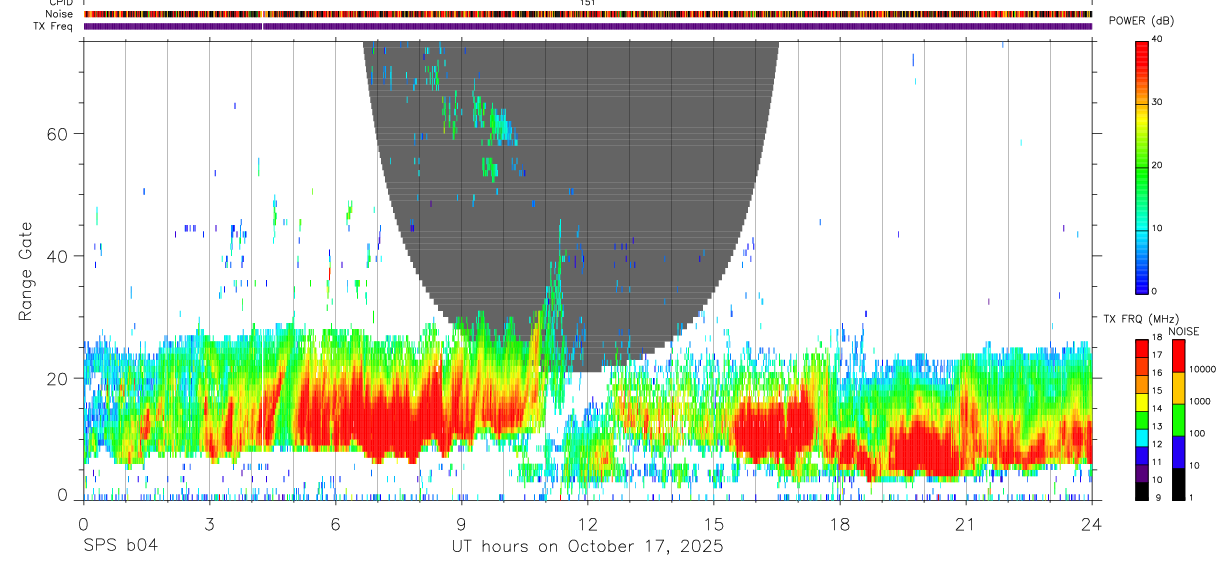Click the 21 tick on the UT hours axis

(965, 524)
